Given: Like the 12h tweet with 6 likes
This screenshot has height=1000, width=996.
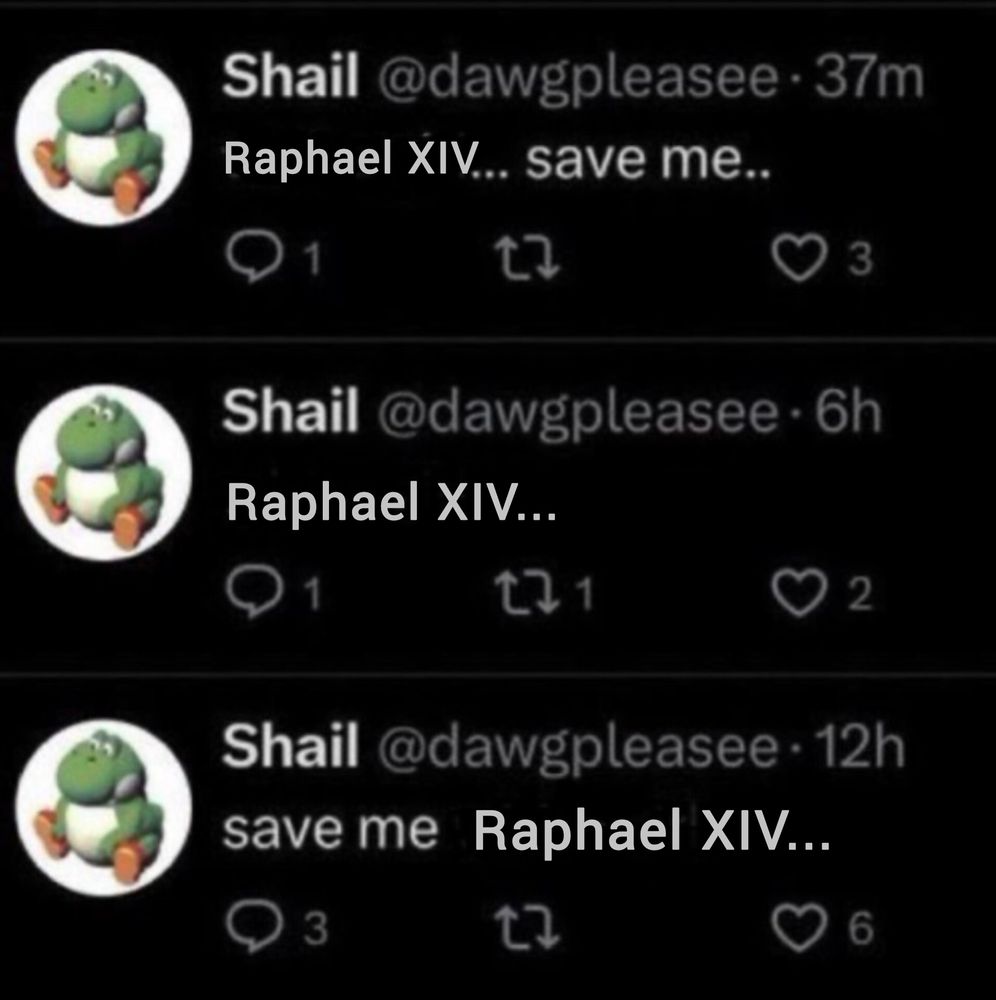Looking at the screenshot, I should [x=799, y=929].
